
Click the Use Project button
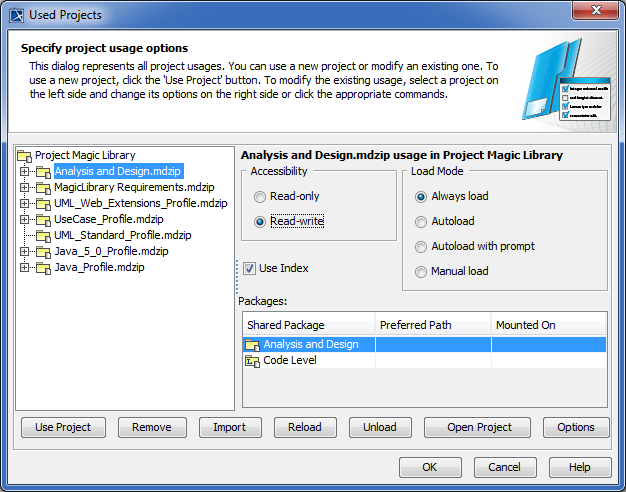click(63, 427)
